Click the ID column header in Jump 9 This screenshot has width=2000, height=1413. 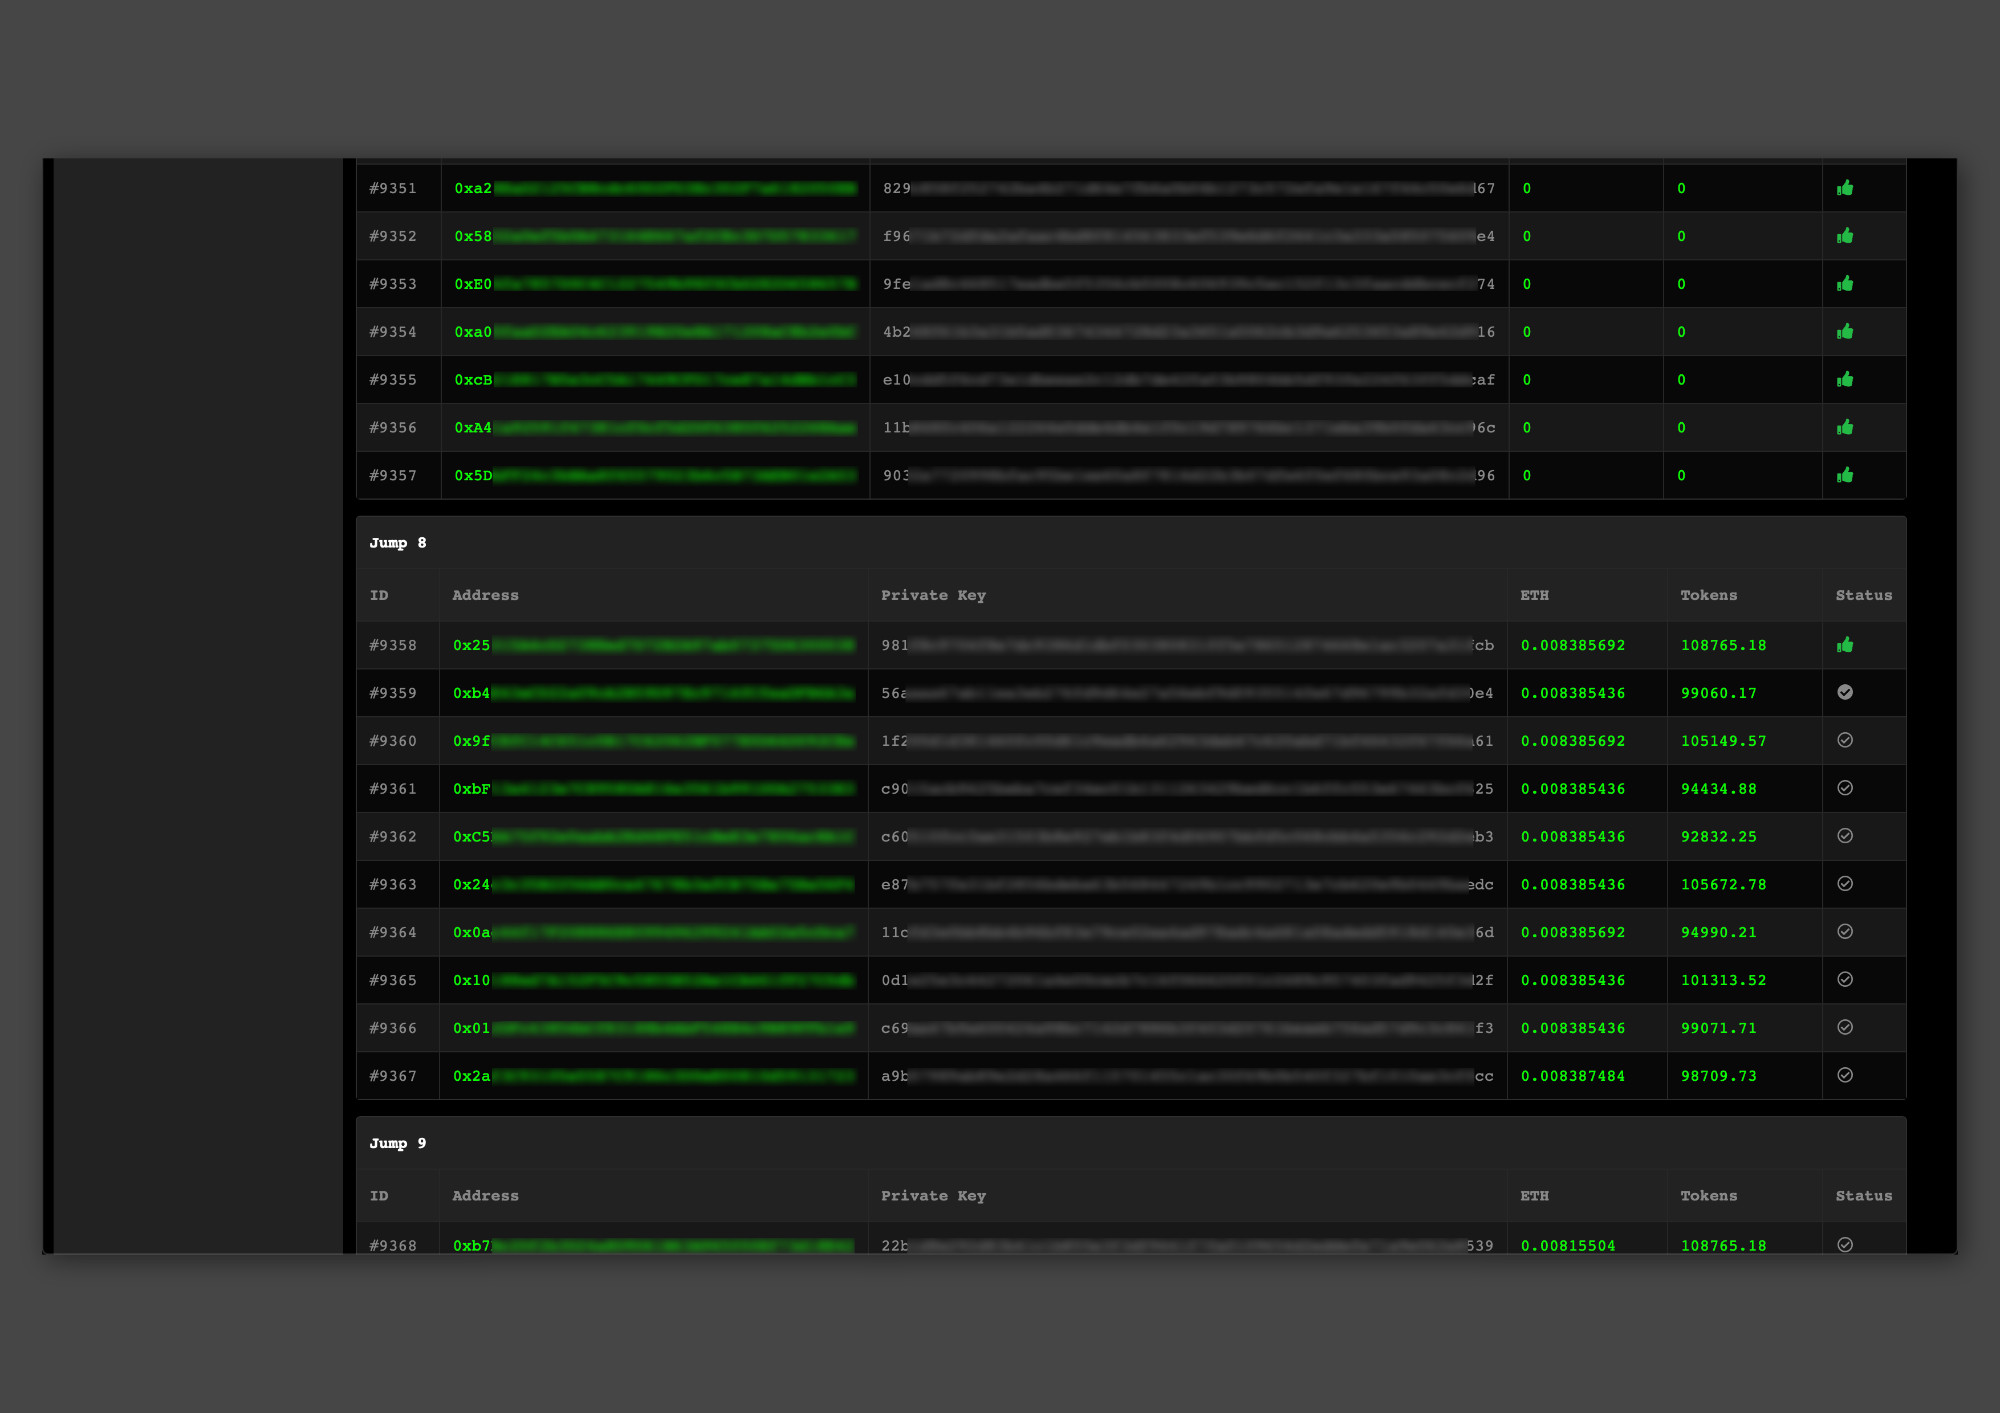pos(379,1196)
